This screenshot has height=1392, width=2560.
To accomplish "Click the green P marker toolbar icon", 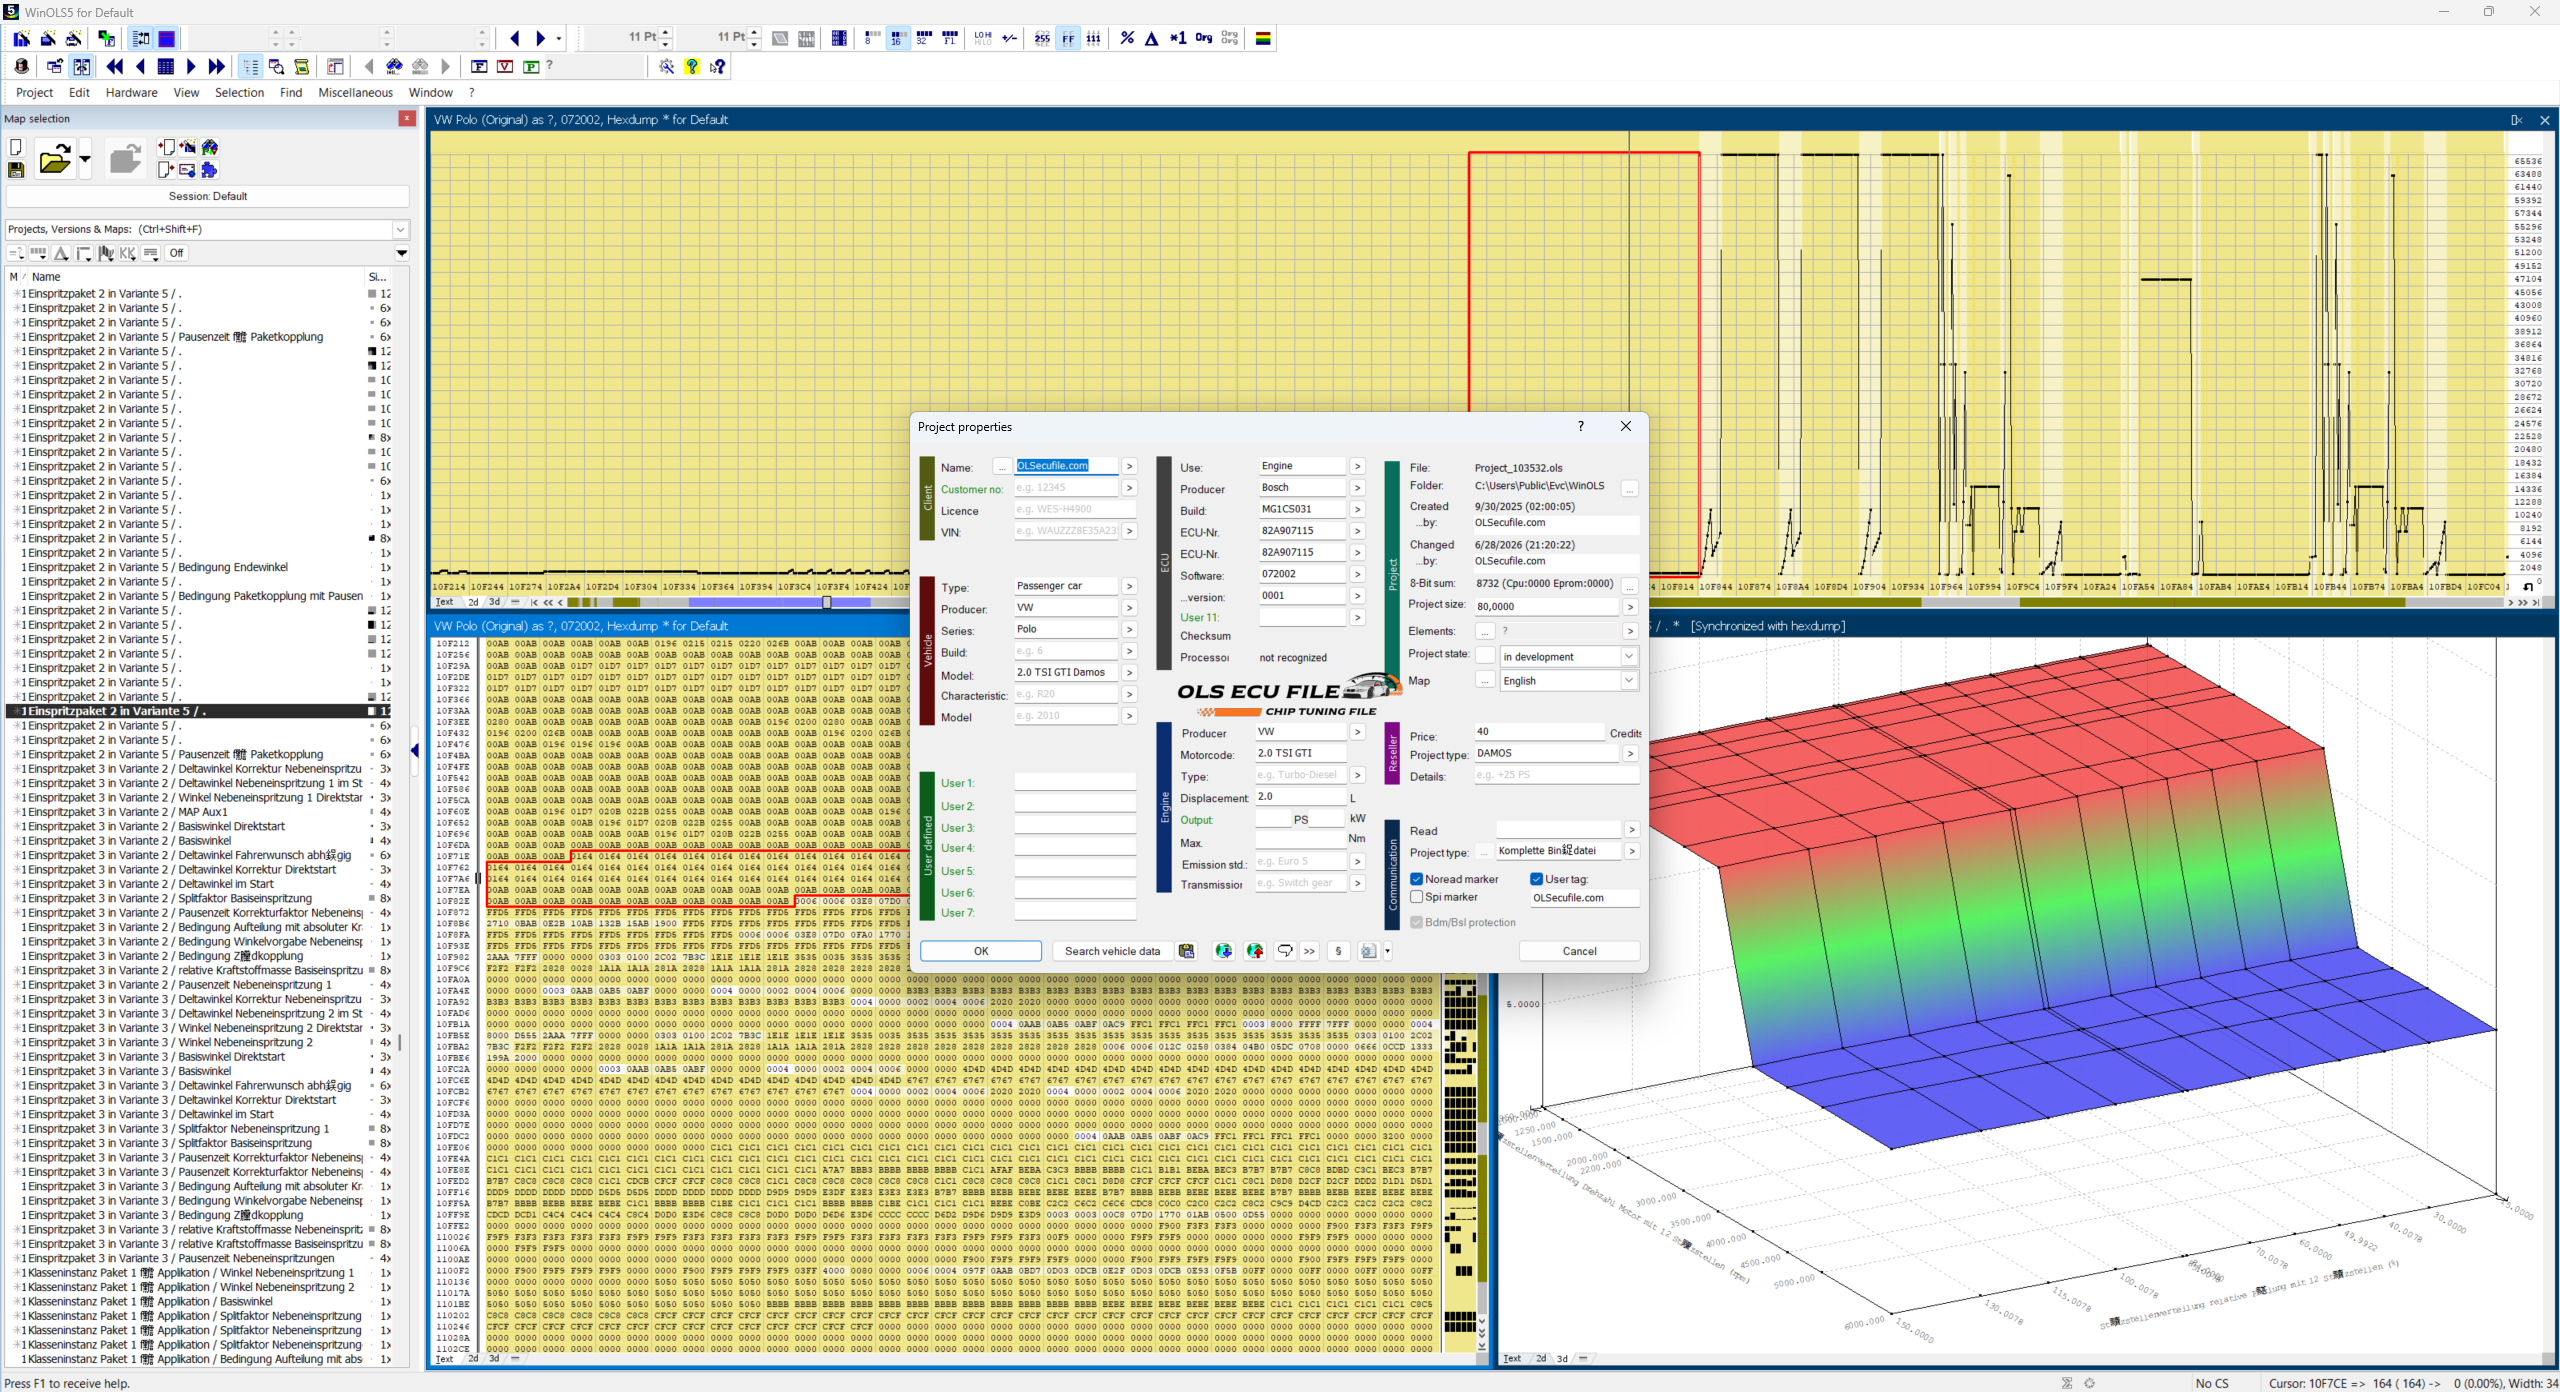I will pyautogui.click(x=531, y=66).
